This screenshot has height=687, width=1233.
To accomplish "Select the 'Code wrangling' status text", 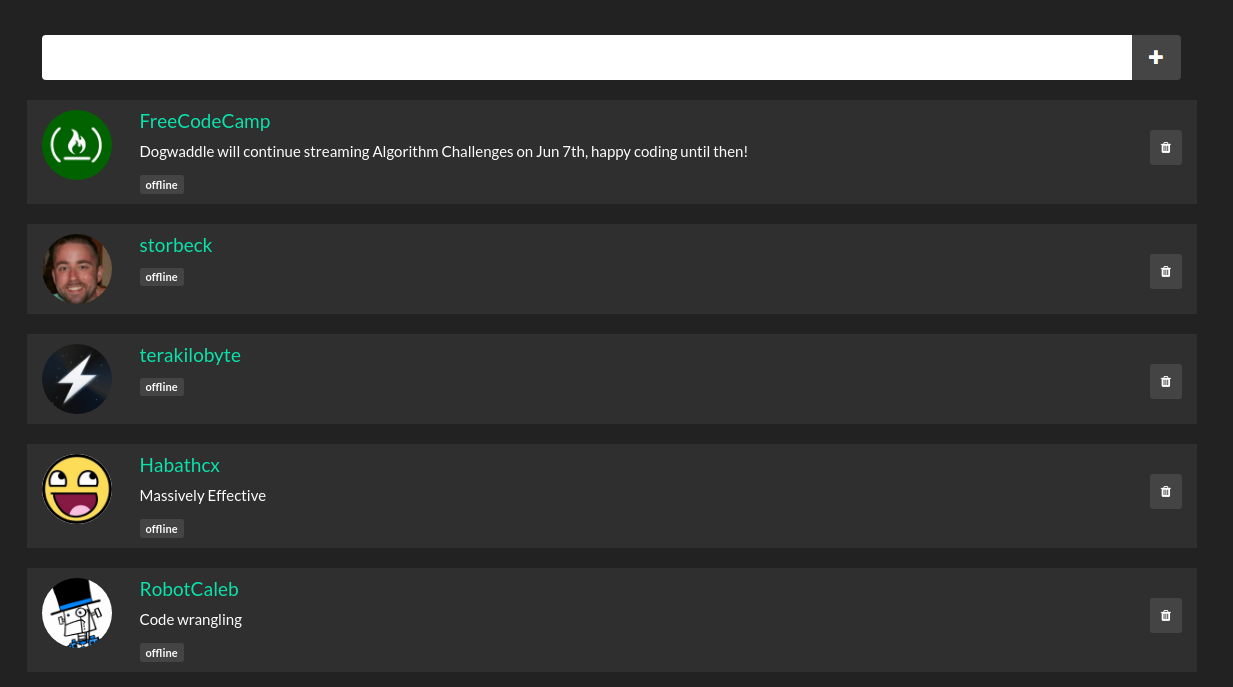I will pos(191,620).
